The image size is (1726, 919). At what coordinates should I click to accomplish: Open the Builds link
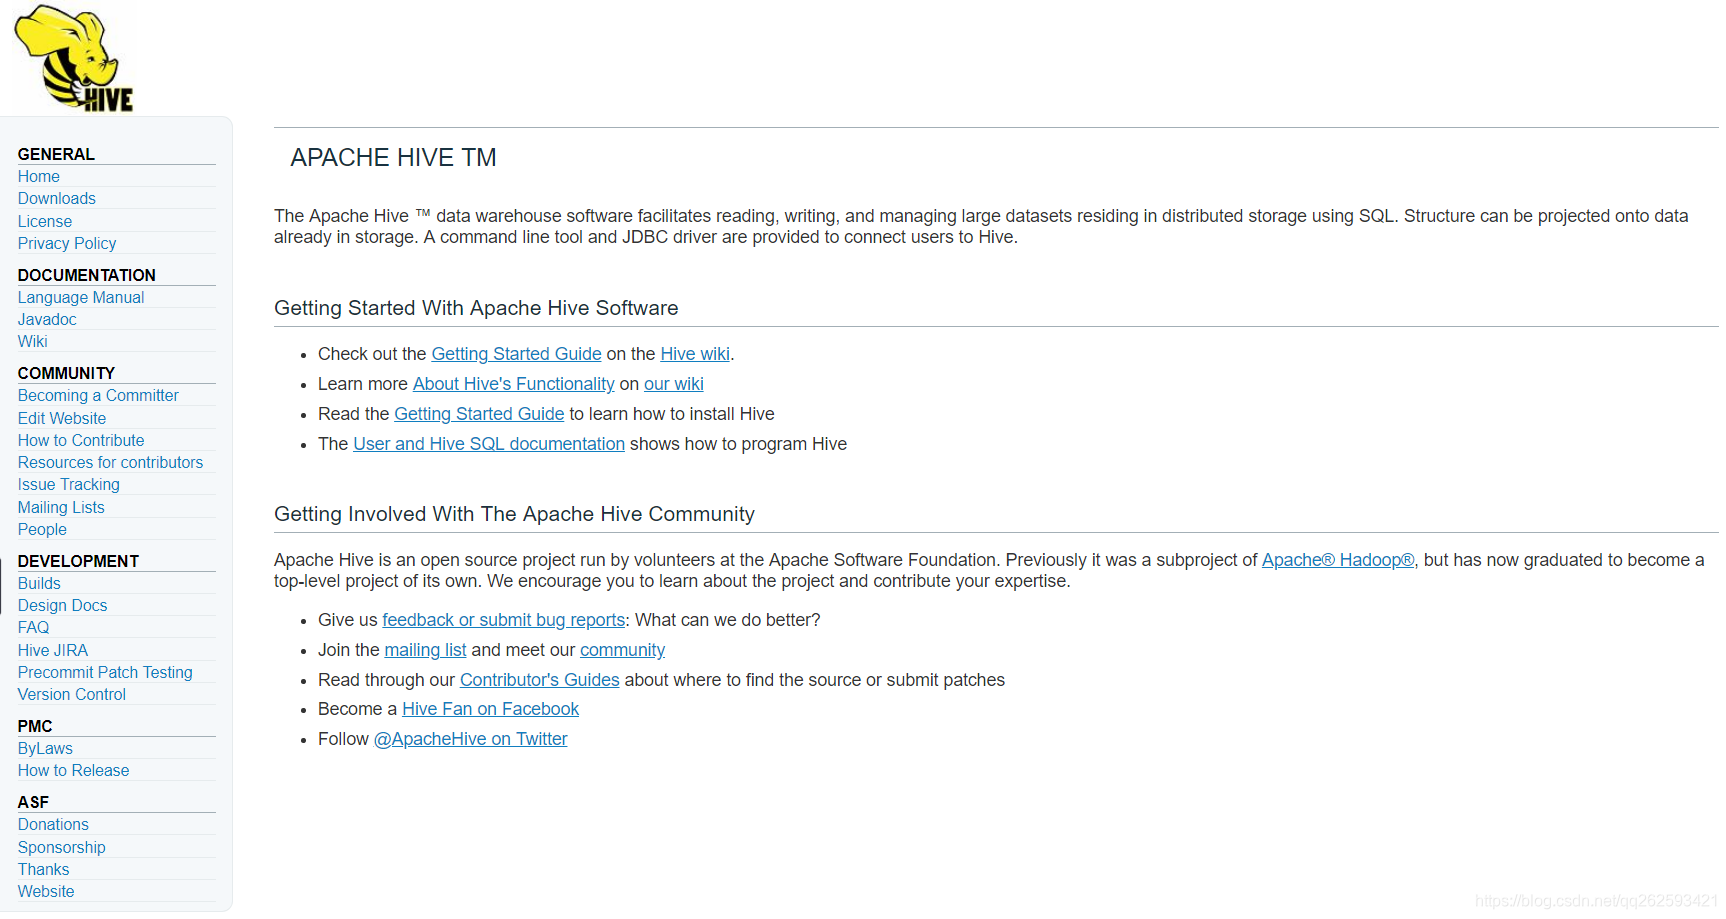pos(39,583)
